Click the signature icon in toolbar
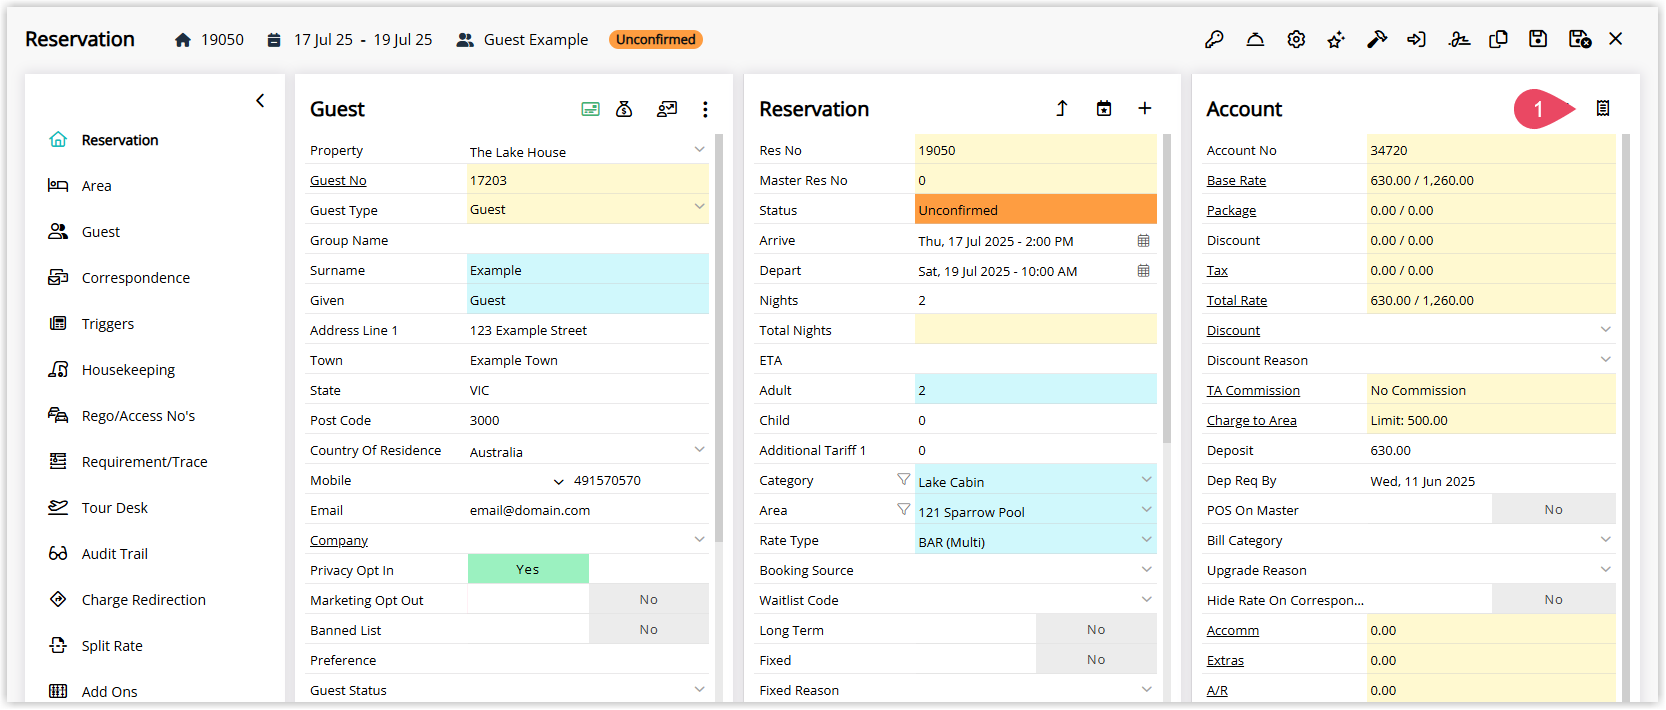 pyautogui.click(x=1459, y=39)
